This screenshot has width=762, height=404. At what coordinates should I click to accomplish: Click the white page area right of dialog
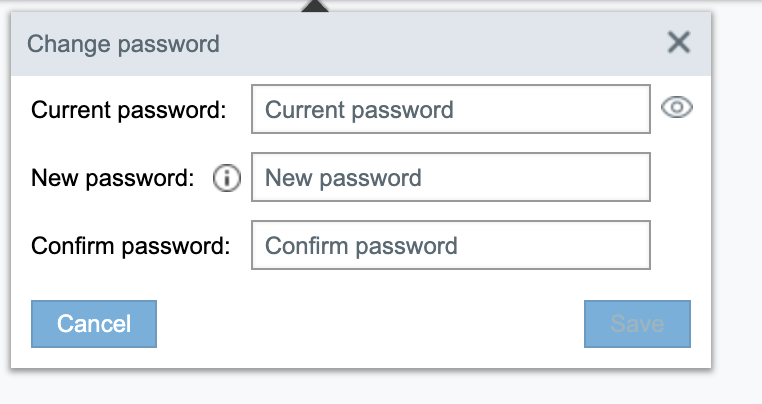click(737, 200)
